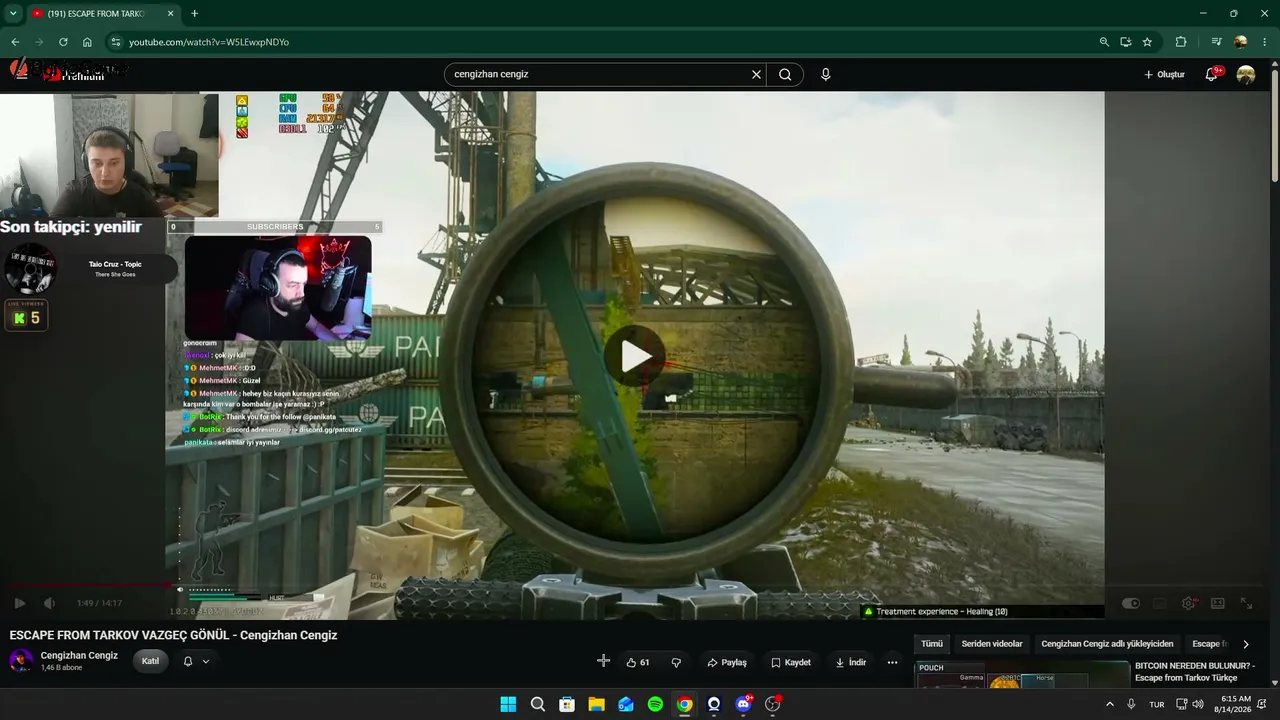Start voice search with the microphone icon
The width and height of the screenshot is (1280, 720).
coord(825,74)
